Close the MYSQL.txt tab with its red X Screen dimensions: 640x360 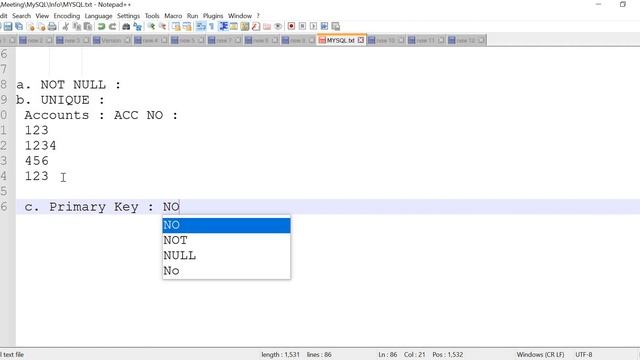pyautogui.click(x=361, y=40)
